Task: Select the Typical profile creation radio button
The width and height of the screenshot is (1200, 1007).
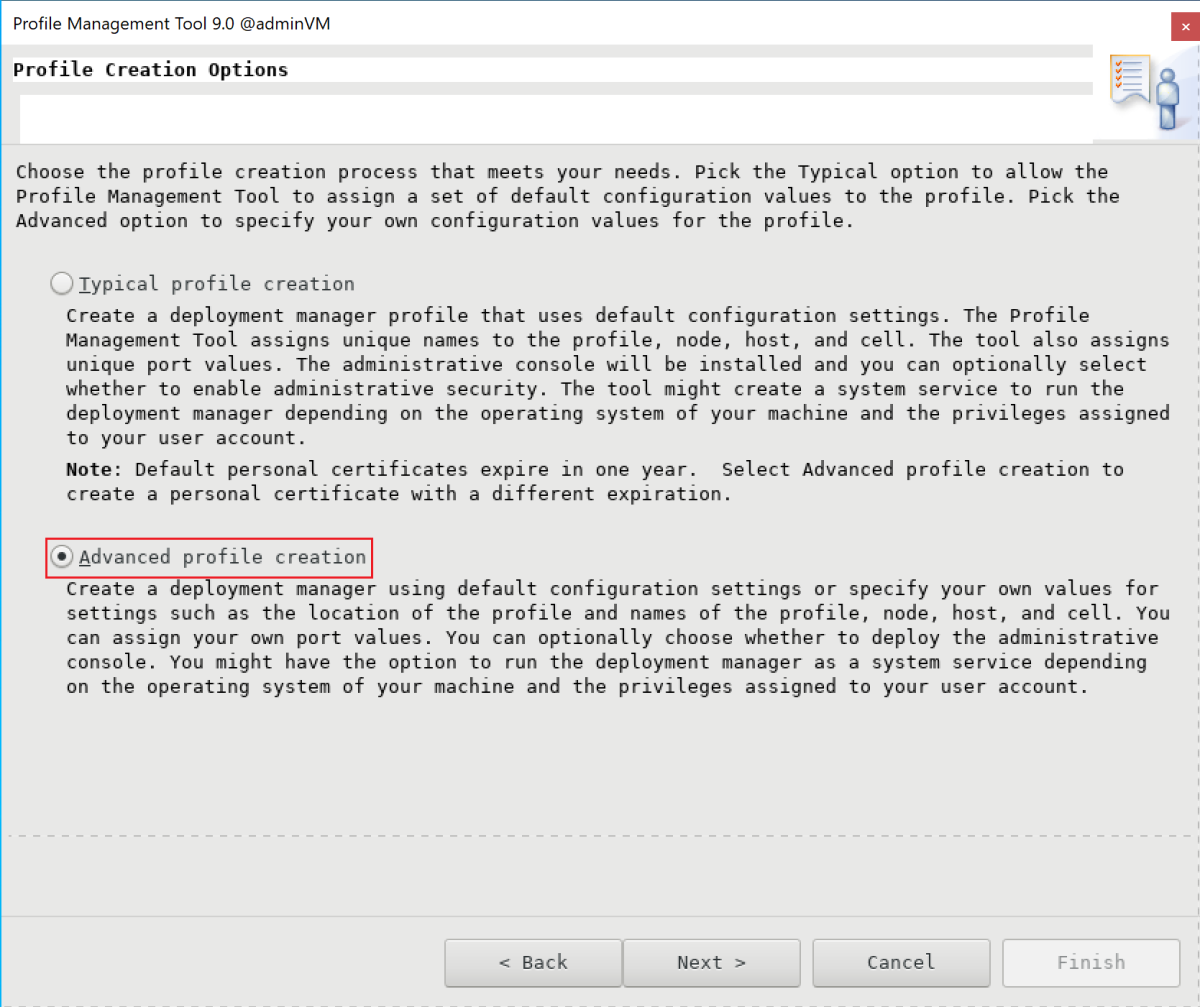Action: pos(62,284)
